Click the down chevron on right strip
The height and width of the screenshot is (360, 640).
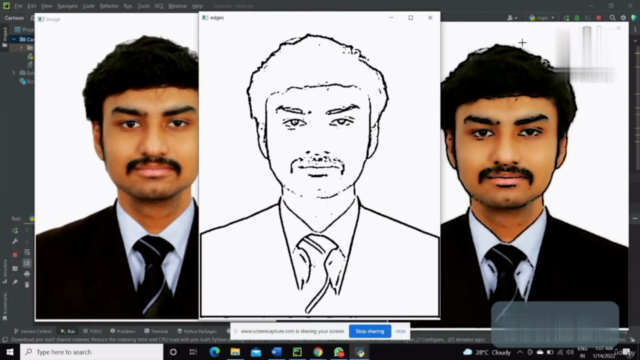636,41
